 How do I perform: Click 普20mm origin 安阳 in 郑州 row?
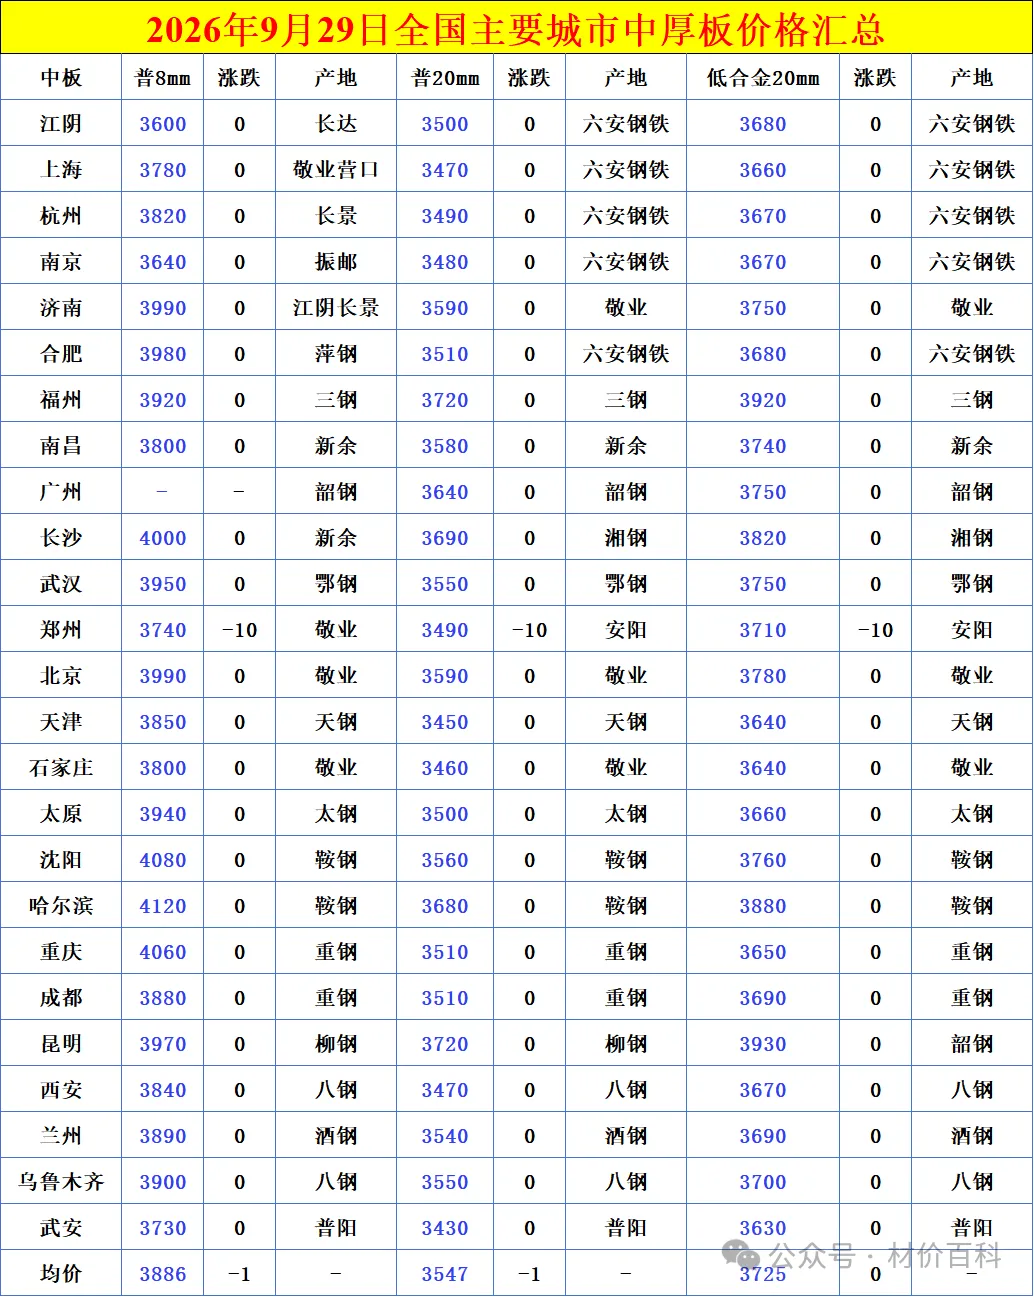[626, 630]
